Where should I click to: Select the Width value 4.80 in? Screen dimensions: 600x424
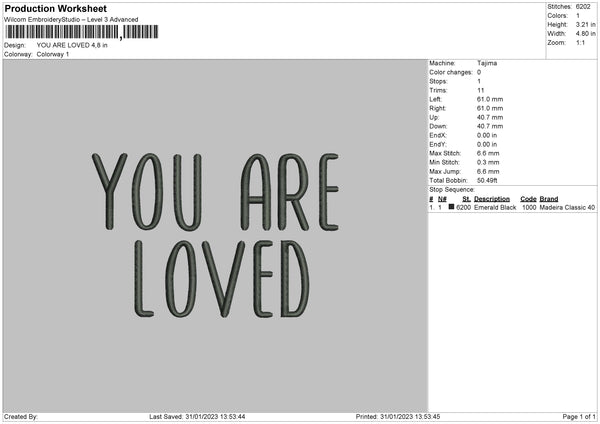click(585, 34)
